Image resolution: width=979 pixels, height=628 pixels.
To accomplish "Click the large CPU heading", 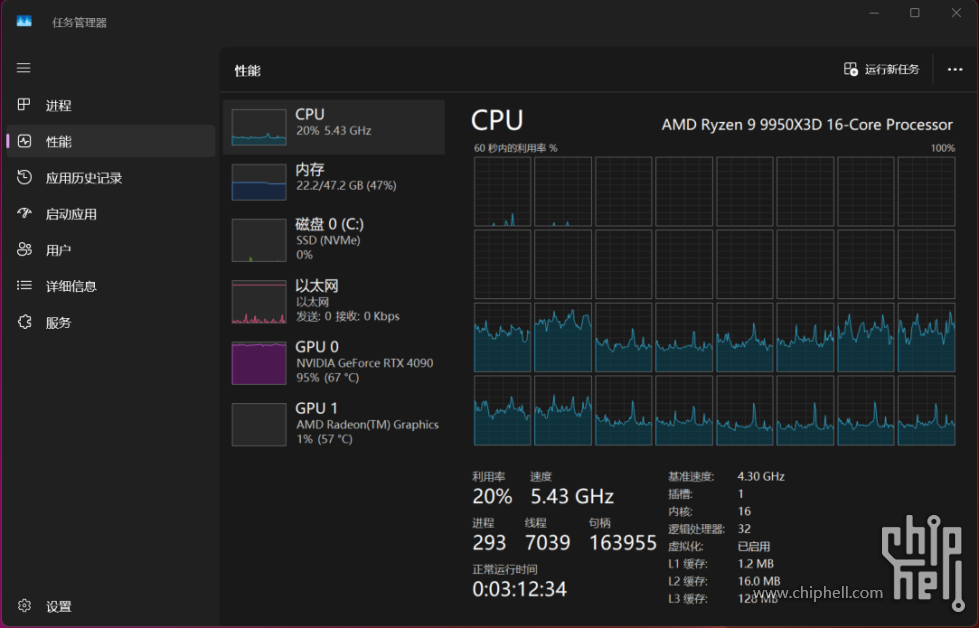I will click(x=497, y=120).
